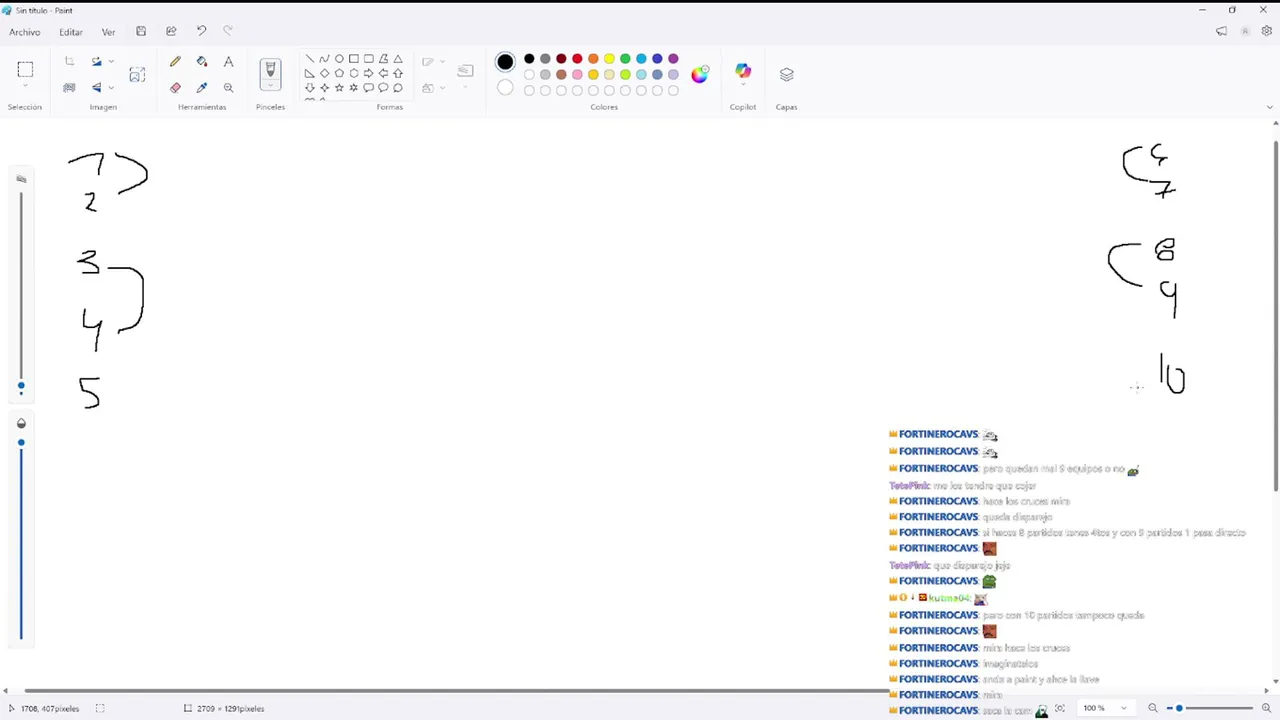The image size is (1280, 720).
Task: Select secondary color 2 white circle
Action: click(x=505, y=88)
